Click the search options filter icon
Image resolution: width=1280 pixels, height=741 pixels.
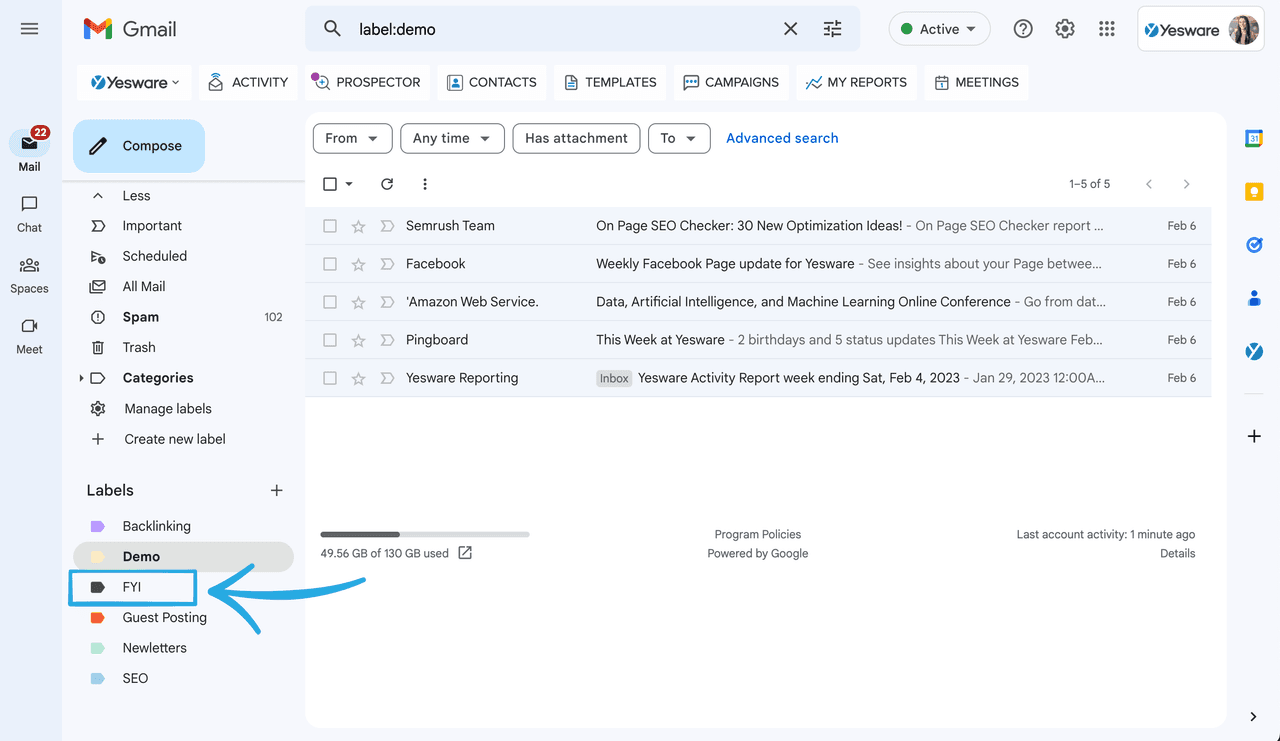click(832, 29)
